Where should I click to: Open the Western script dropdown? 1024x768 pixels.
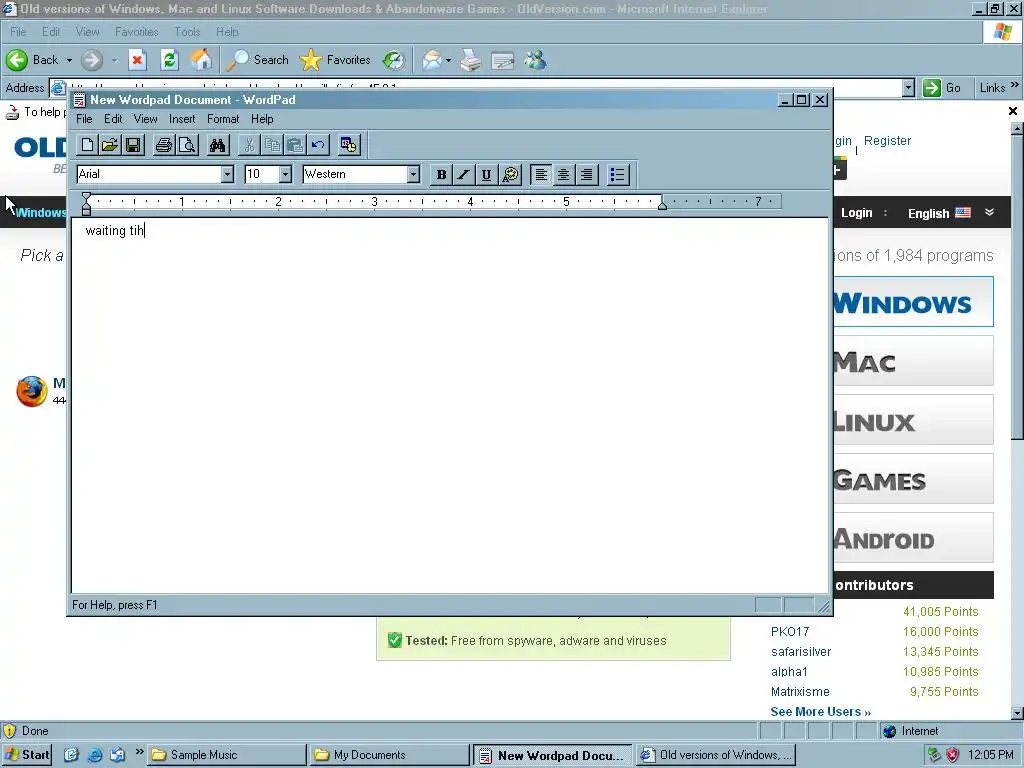click(413, 174)
